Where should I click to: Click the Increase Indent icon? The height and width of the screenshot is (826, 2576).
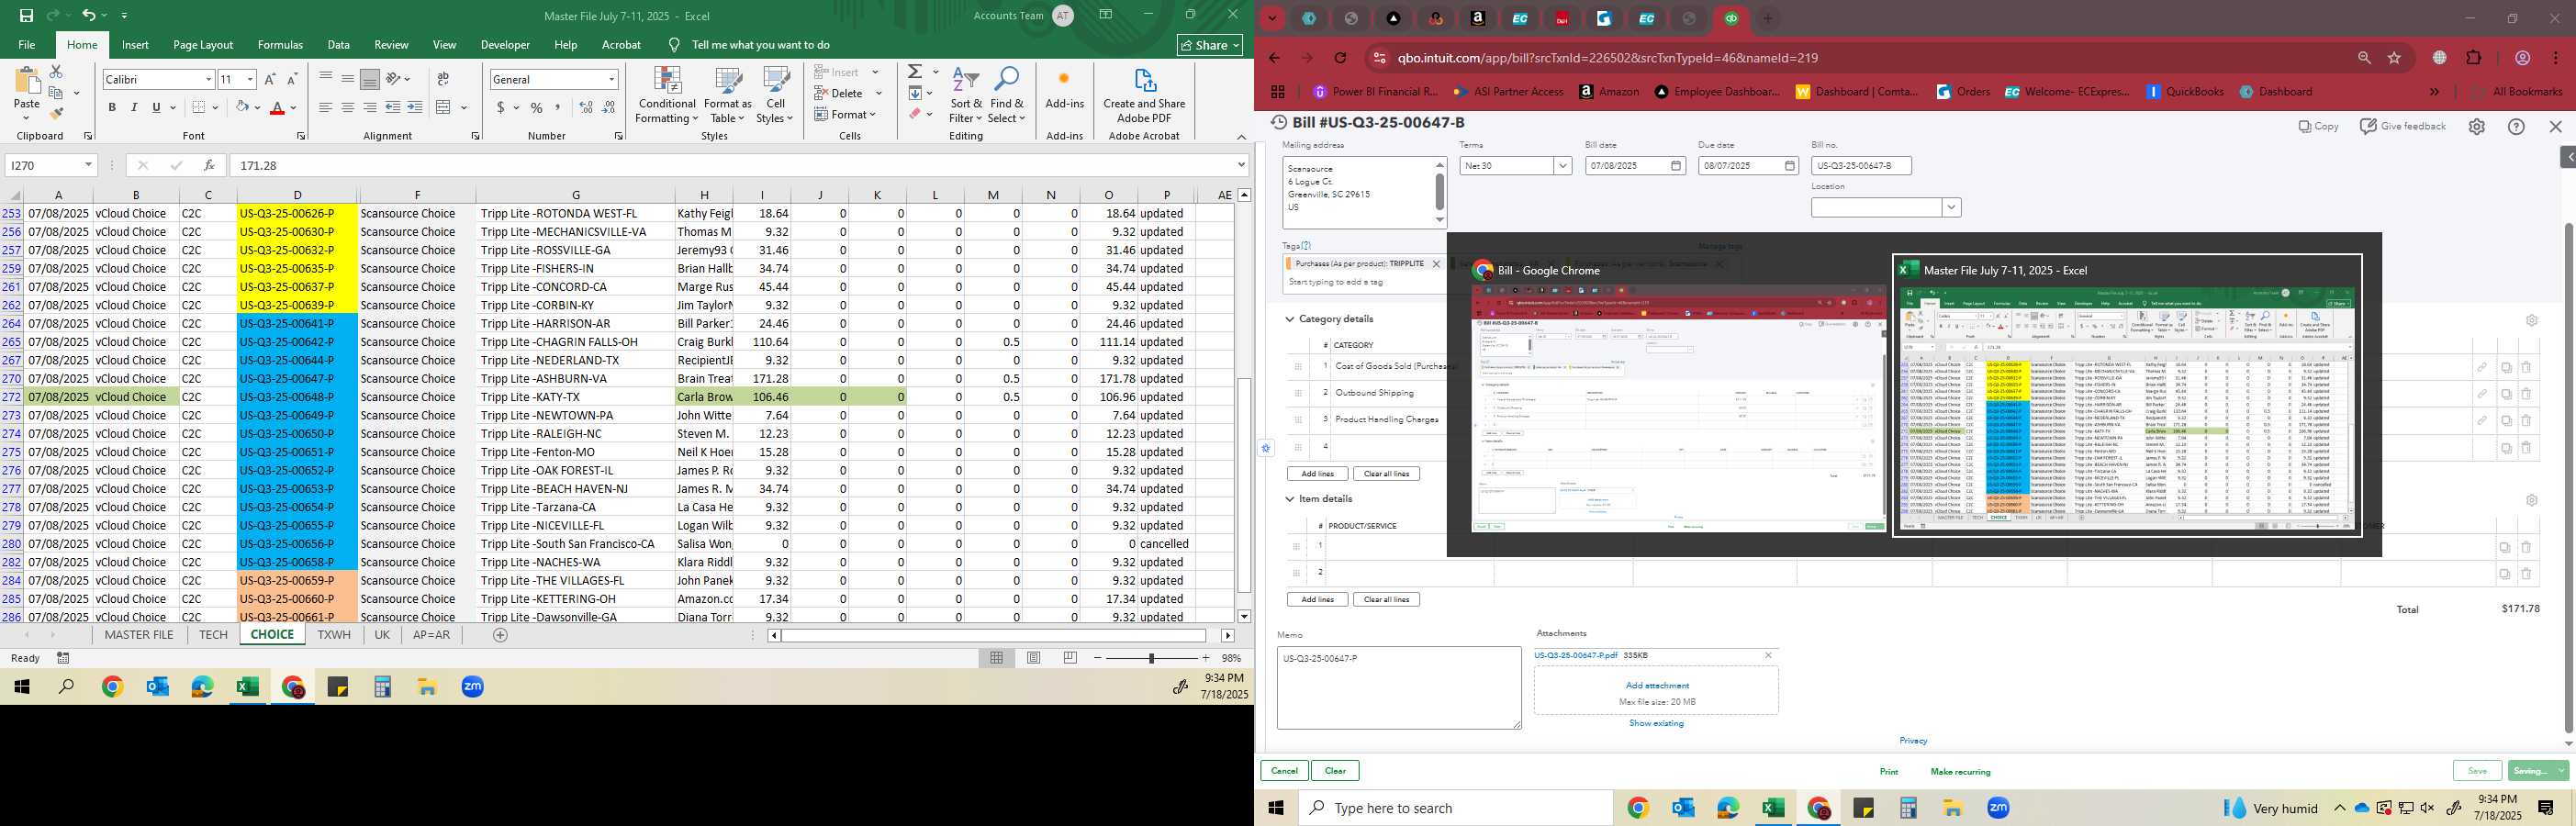pyautogui.click(x=415, y=107)
